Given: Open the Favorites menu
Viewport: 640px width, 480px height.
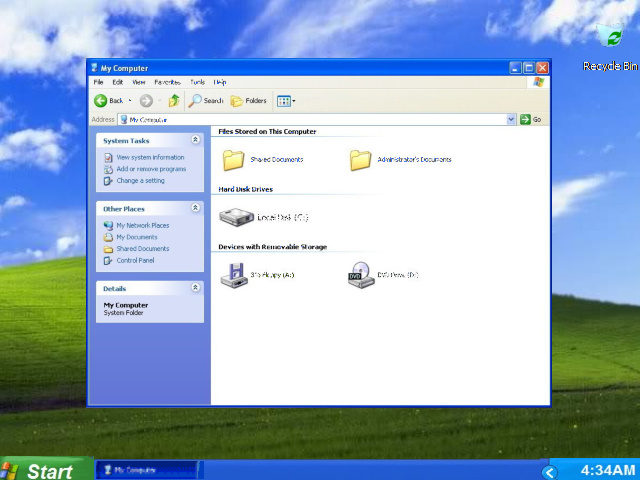Looking at the screenshot, I should 167,82.
